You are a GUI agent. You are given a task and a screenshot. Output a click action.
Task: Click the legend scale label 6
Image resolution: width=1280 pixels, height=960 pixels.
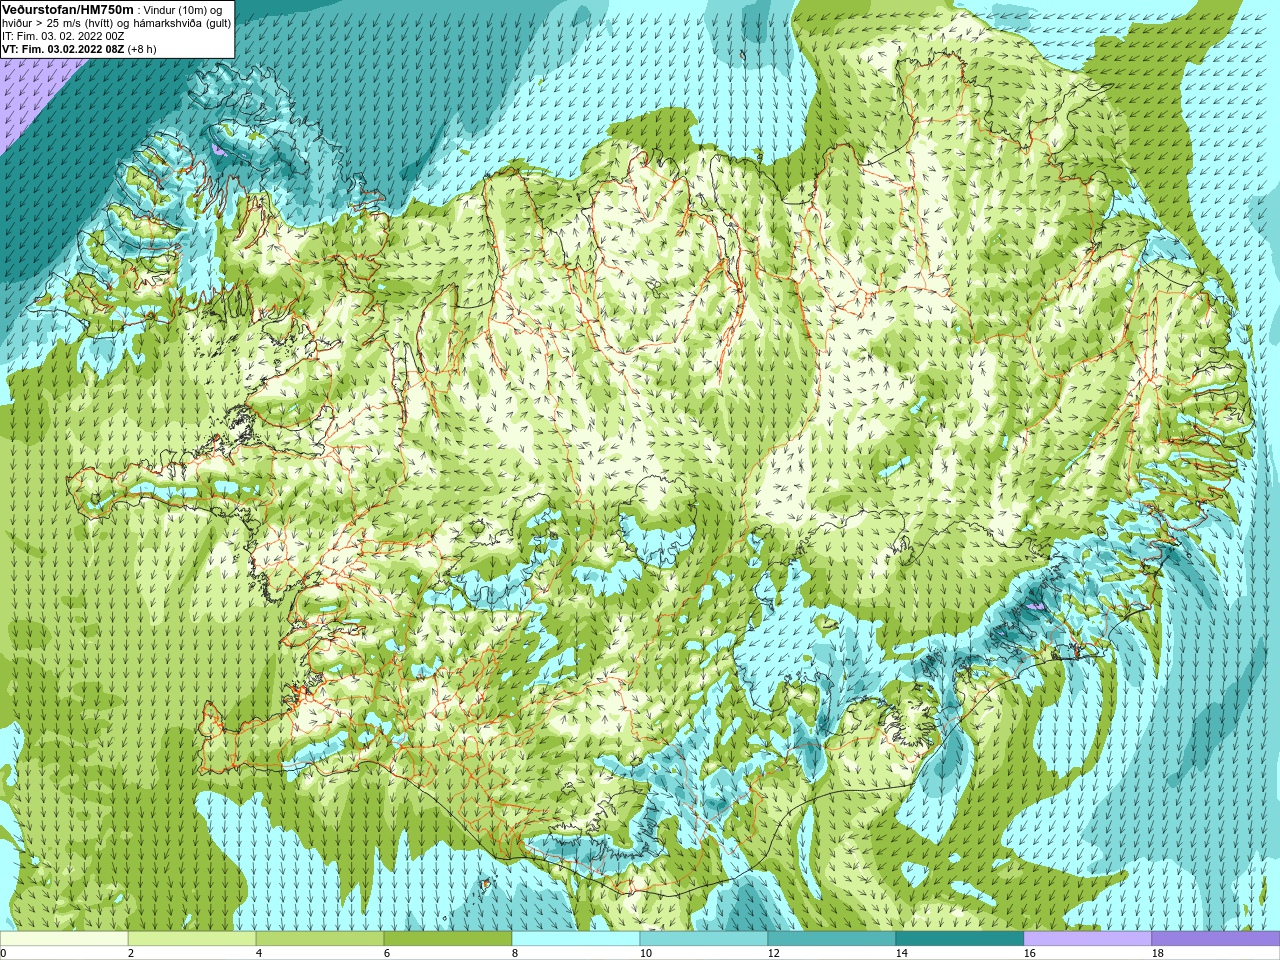387,953
